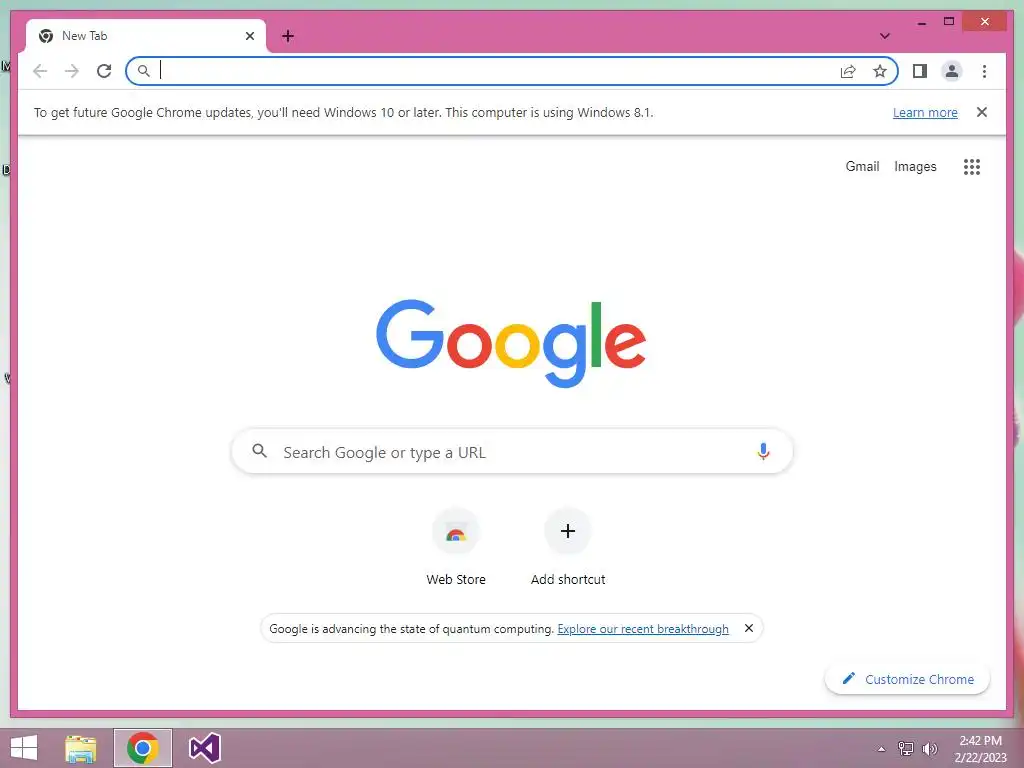The width and height of the screenshot is (1024, 768).
Task: Click the search icon in the address bar
Action: 144,71
